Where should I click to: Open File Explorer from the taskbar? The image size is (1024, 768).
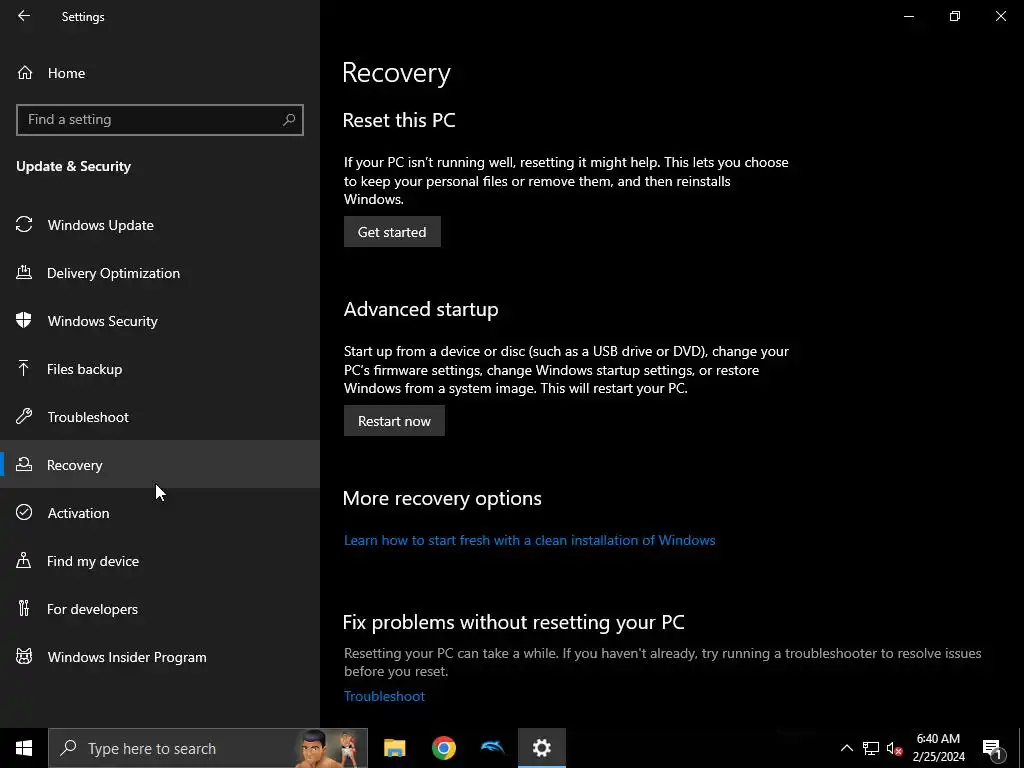point(394,748)
